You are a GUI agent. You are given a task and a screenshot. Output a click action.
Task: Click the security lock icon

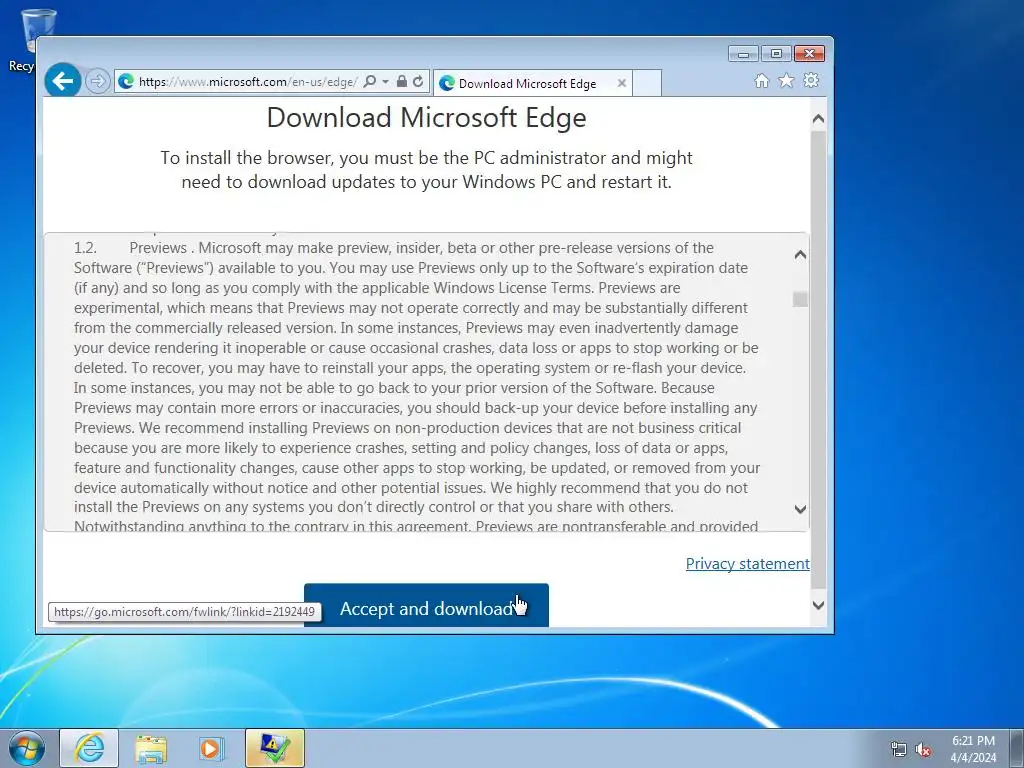click(x=402, y=82)
